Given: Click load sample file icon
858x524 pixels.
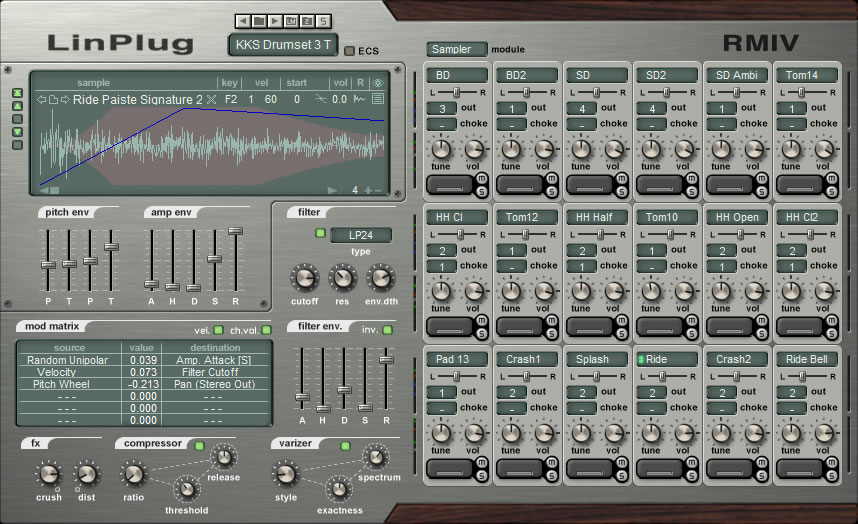Looking at the screenshot, I should pos(53,100).
